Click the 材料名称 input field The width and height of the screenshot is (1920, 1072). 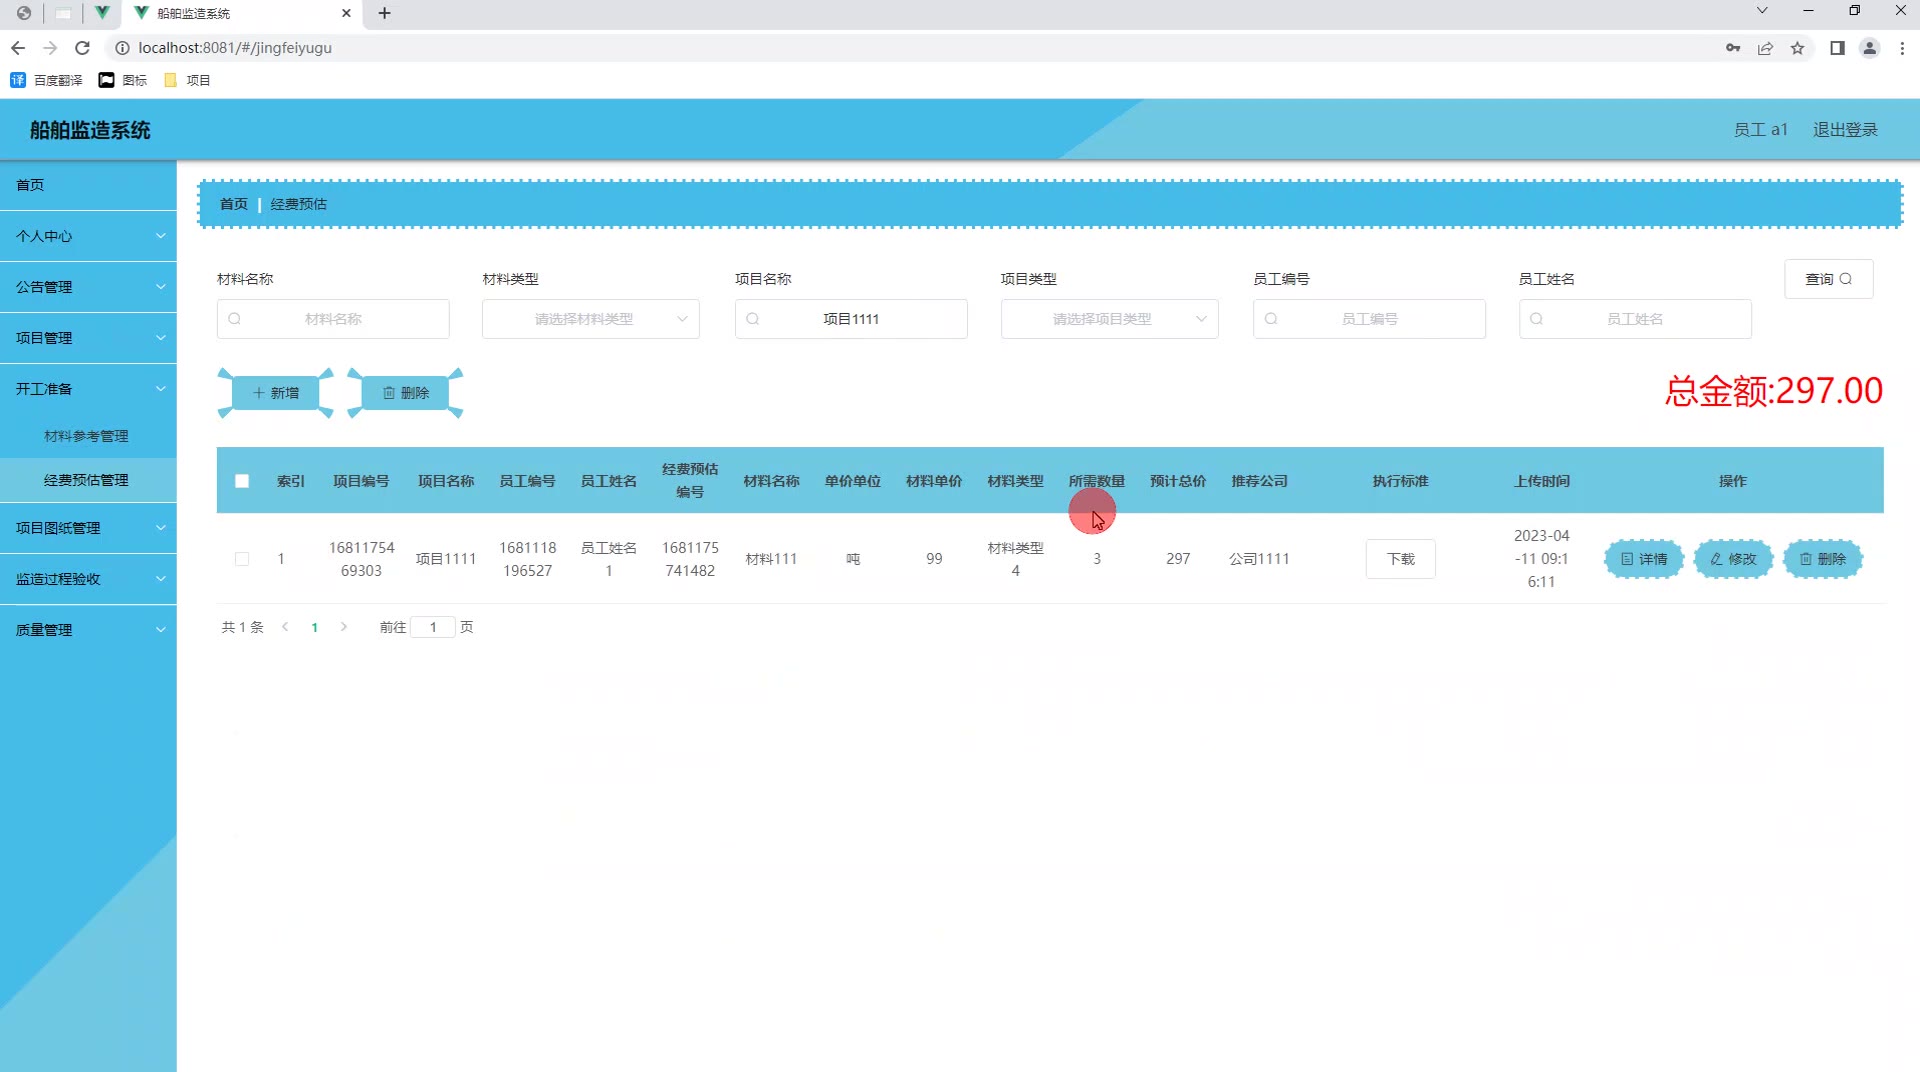tap(333, 319)
